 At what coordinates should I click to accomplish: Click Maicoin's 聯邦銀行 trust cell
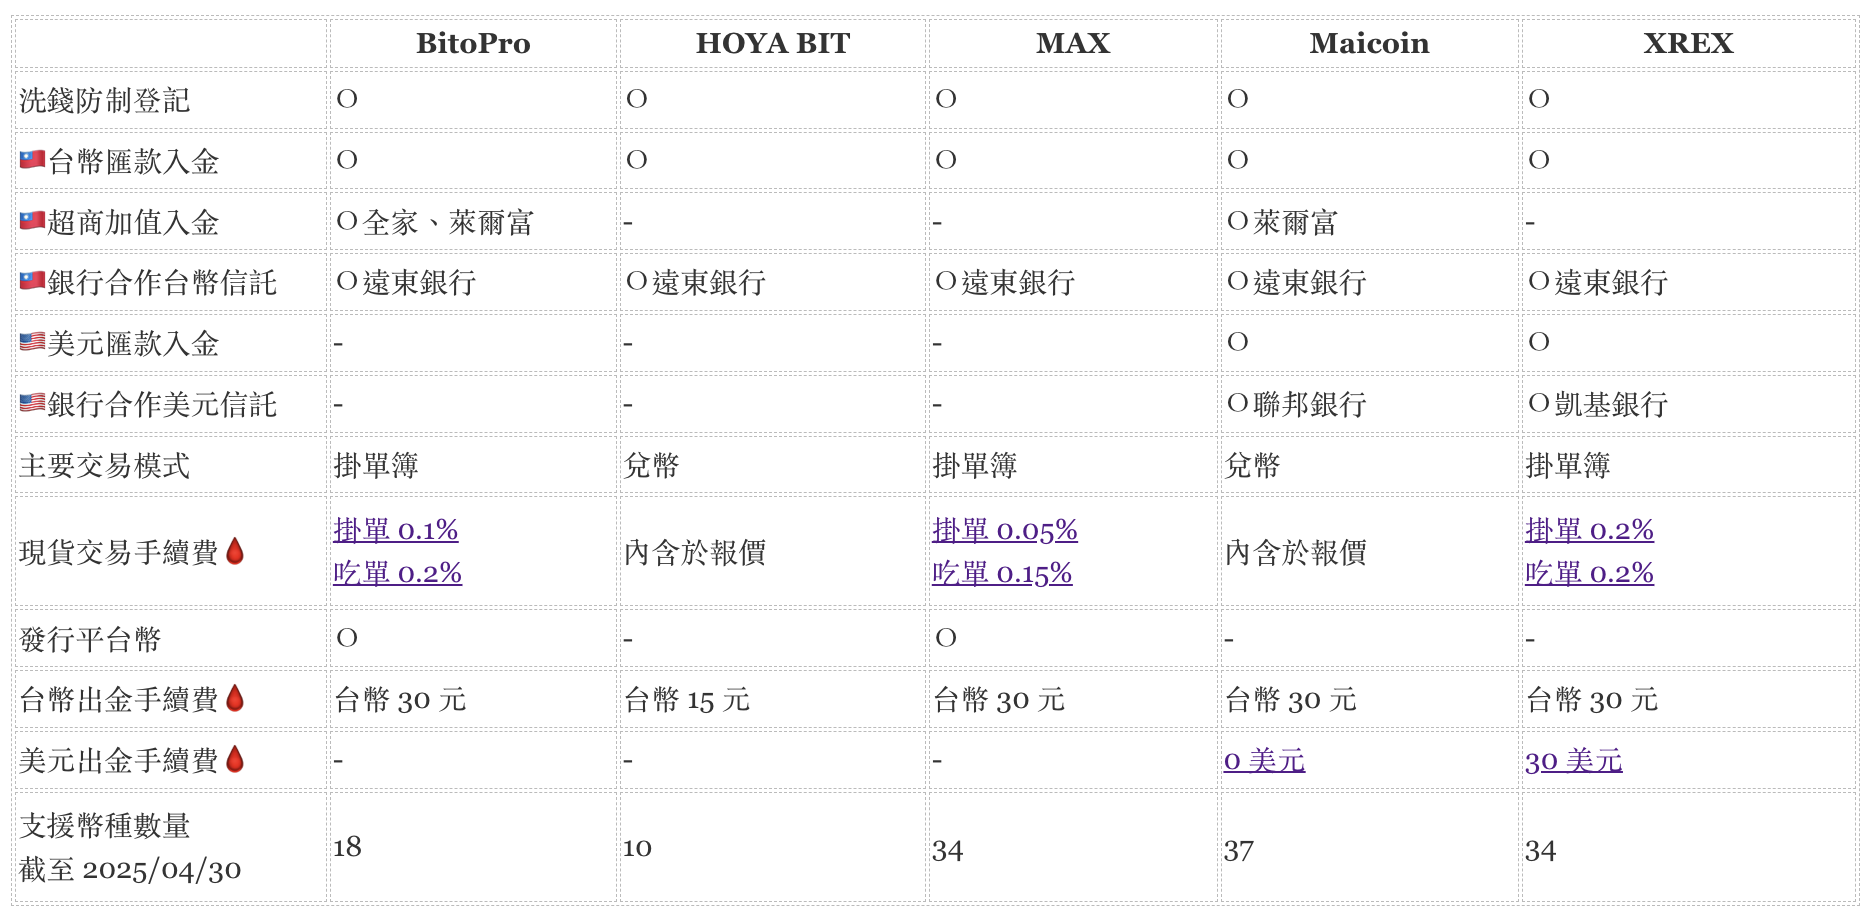[1296, 404]
